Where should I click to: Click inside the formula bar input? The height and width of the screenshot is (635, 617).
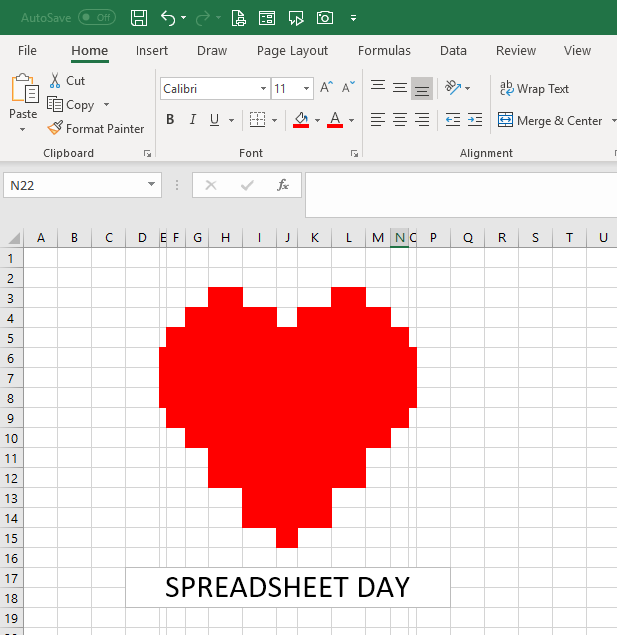pyautogui.click(x=461, y=195)
